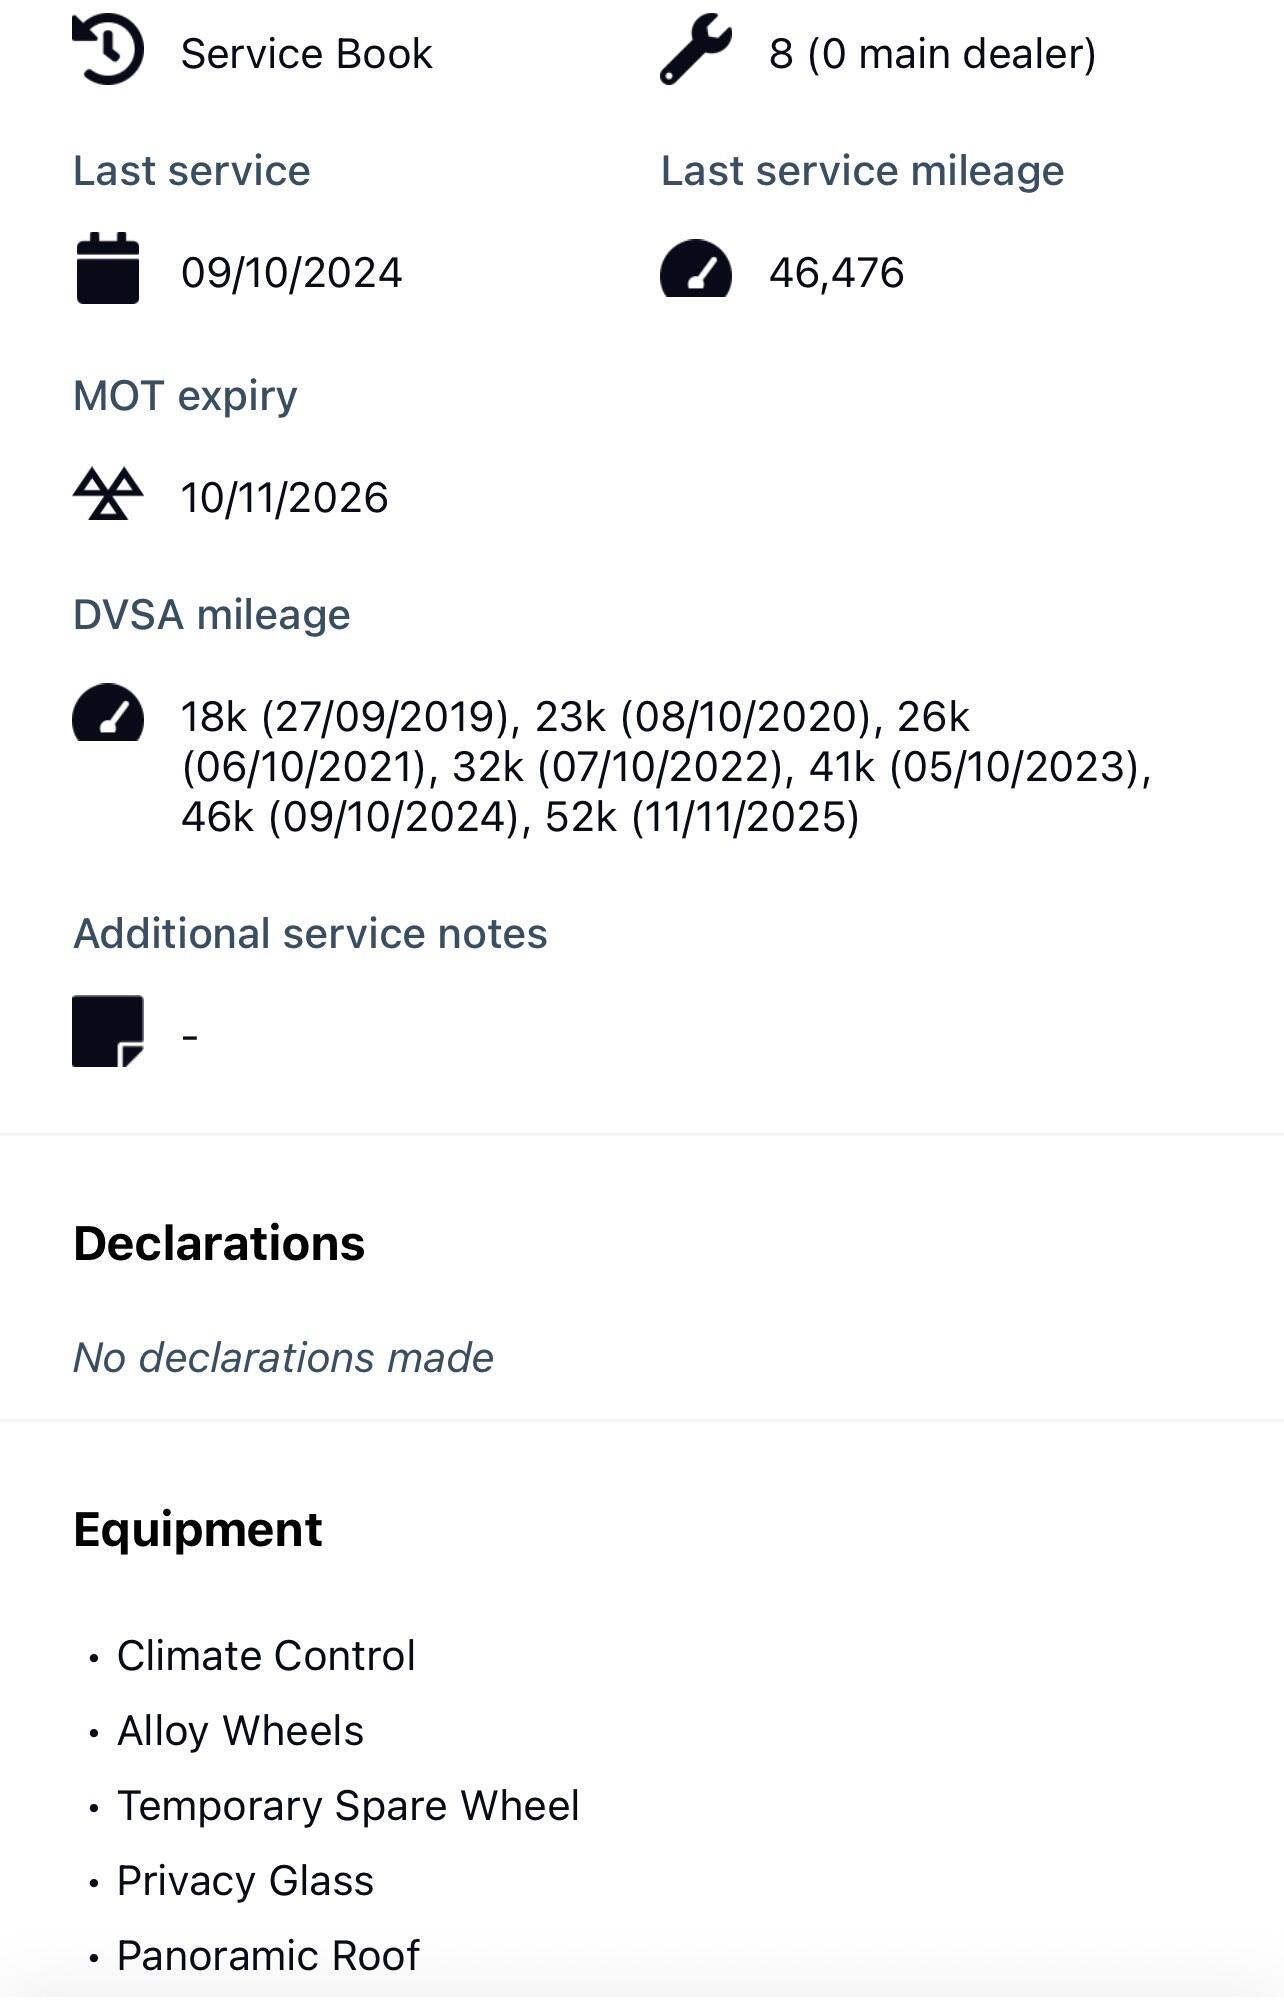Select the Panoramic Roof equipment item
This screenshot has width=1284, height=2000.
(268, 1956)
